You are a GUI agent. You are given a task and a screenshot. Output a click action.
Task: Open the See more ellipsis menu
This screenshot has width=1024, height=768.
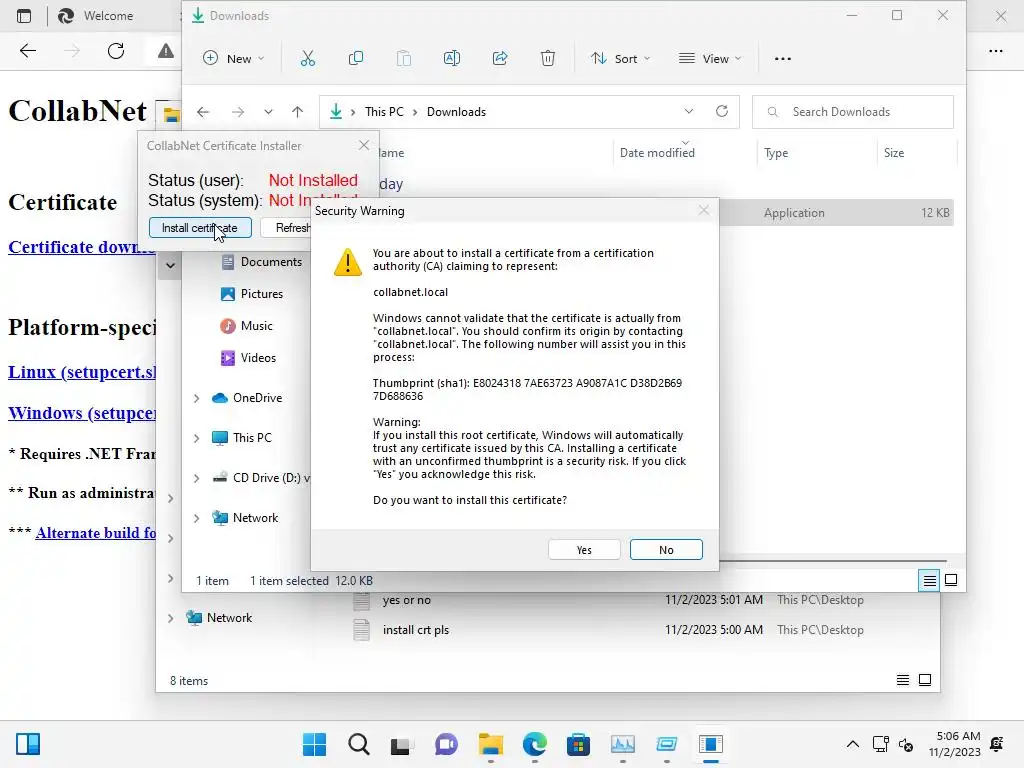782,59
